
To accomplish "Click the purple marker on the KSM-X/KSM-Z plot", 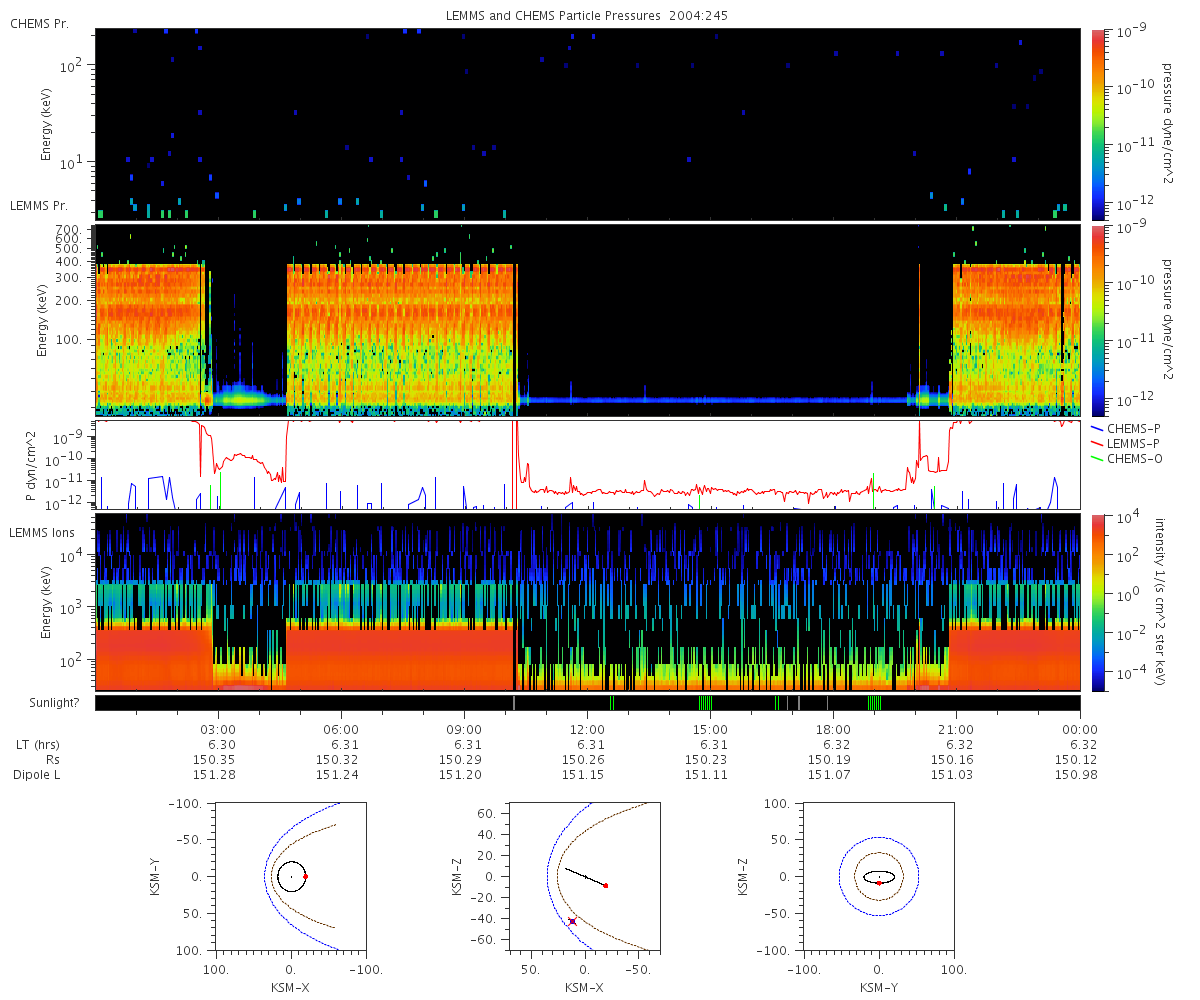I will coord(572,921).
